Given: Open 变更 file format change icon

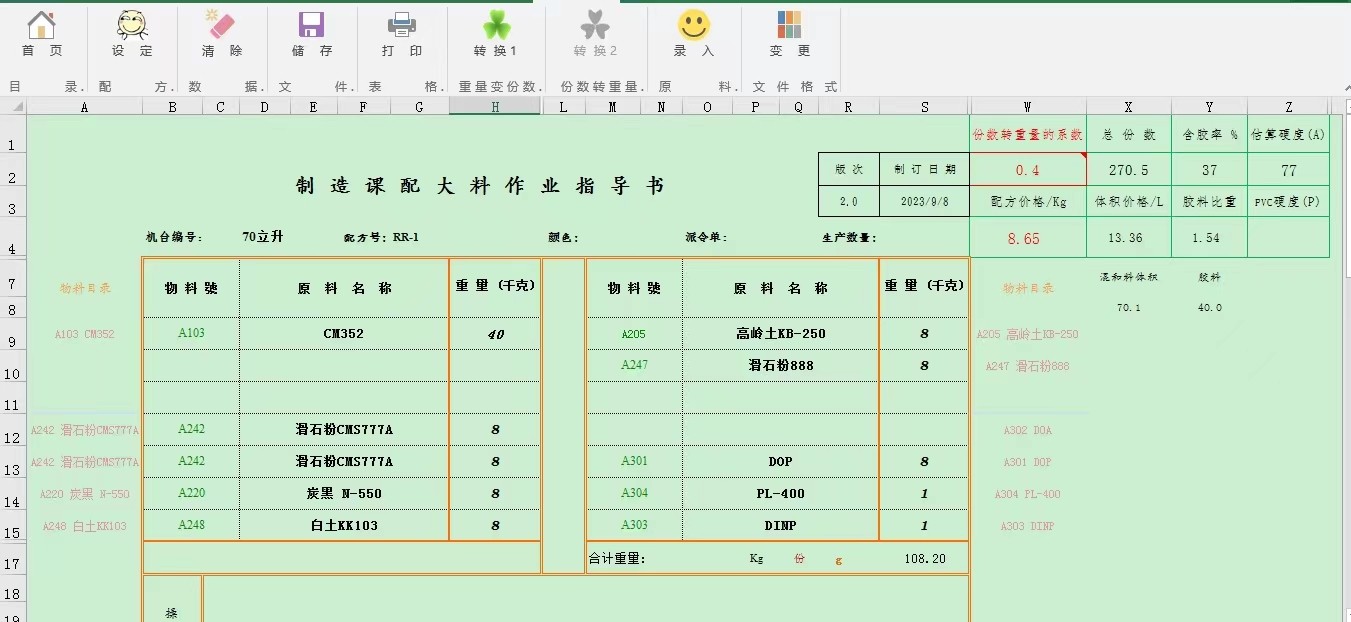Looking at the screenshot, I should click(789, 26).
